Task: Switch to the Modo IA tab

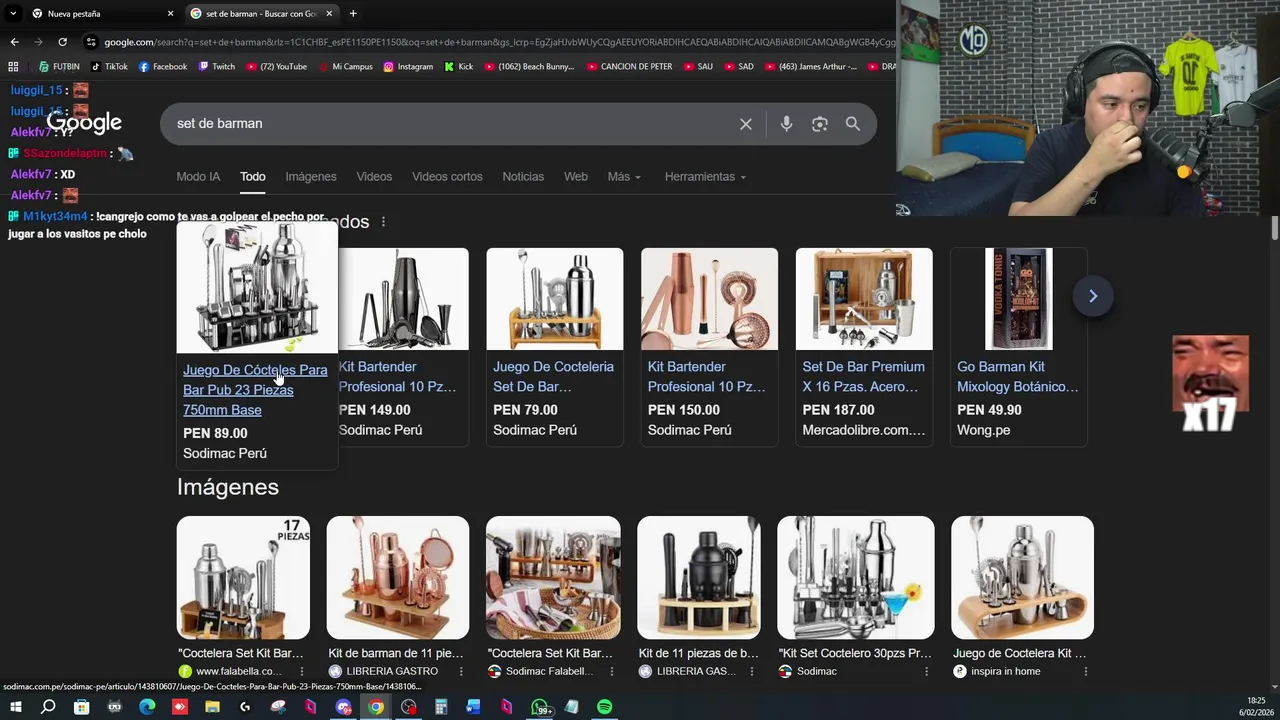Action: click(x=198, y=177)
